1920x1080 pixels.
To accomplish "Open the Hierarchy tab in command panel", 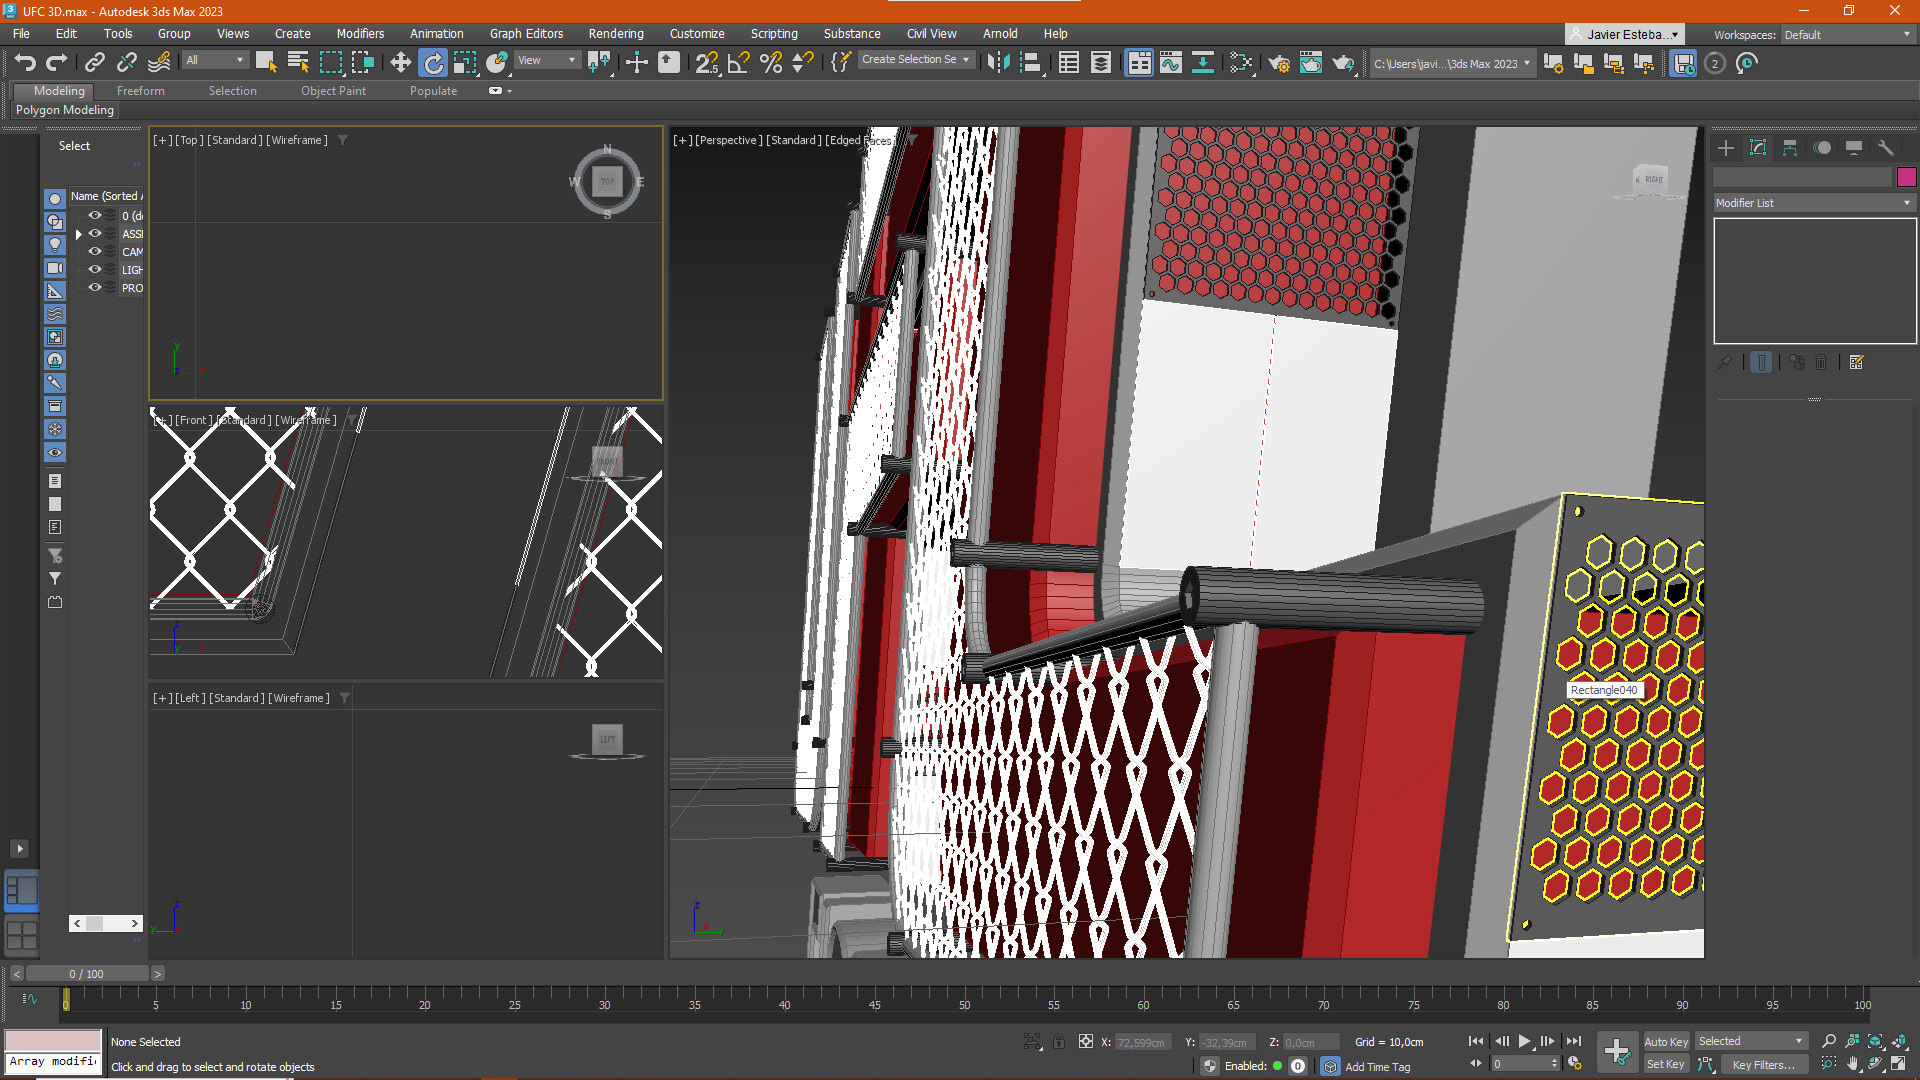I will [x=1790, y=148].
